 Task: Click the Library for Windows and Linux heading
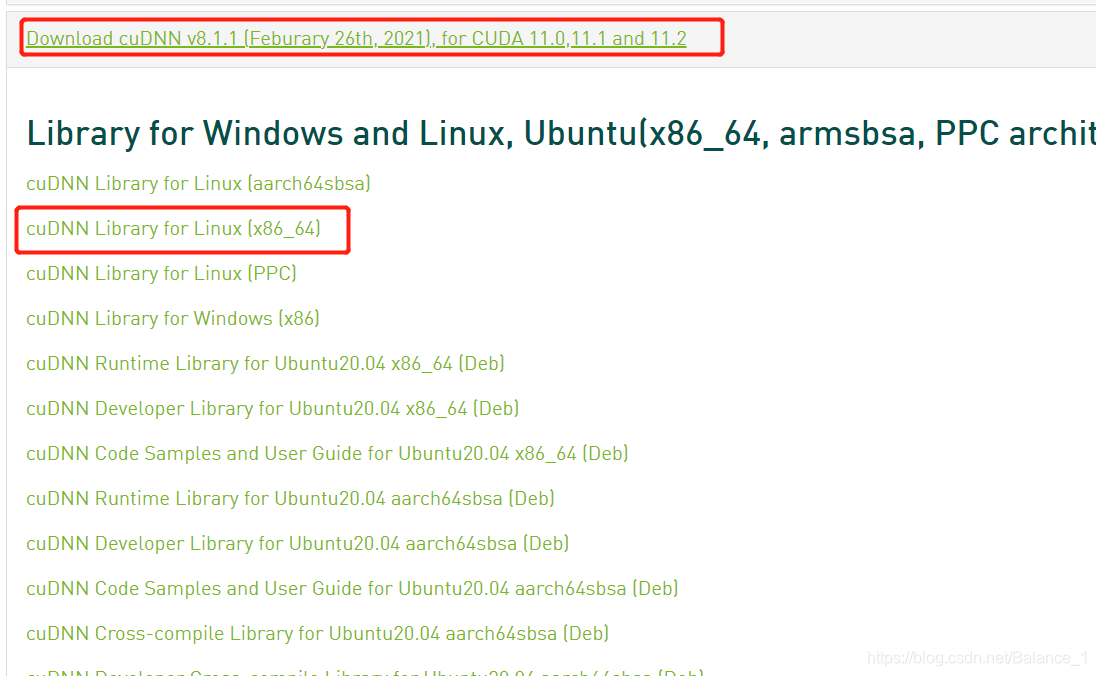(x=561, y=133)
